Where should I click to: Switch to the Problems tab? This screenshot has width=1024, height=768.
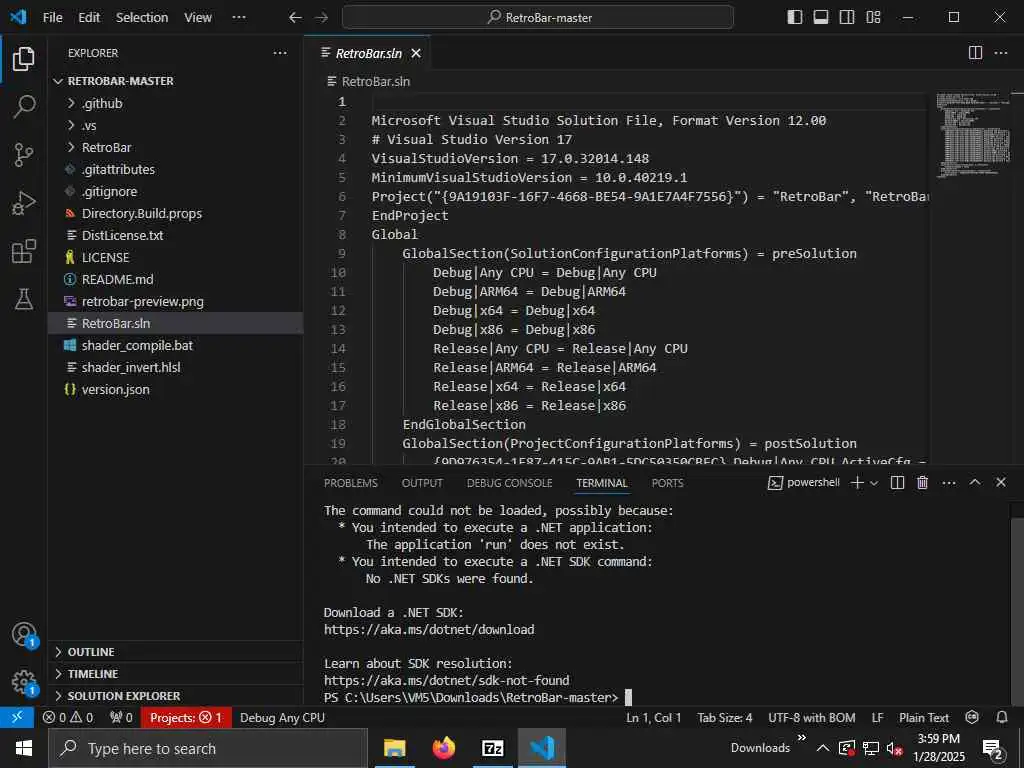tap(351, 483)
